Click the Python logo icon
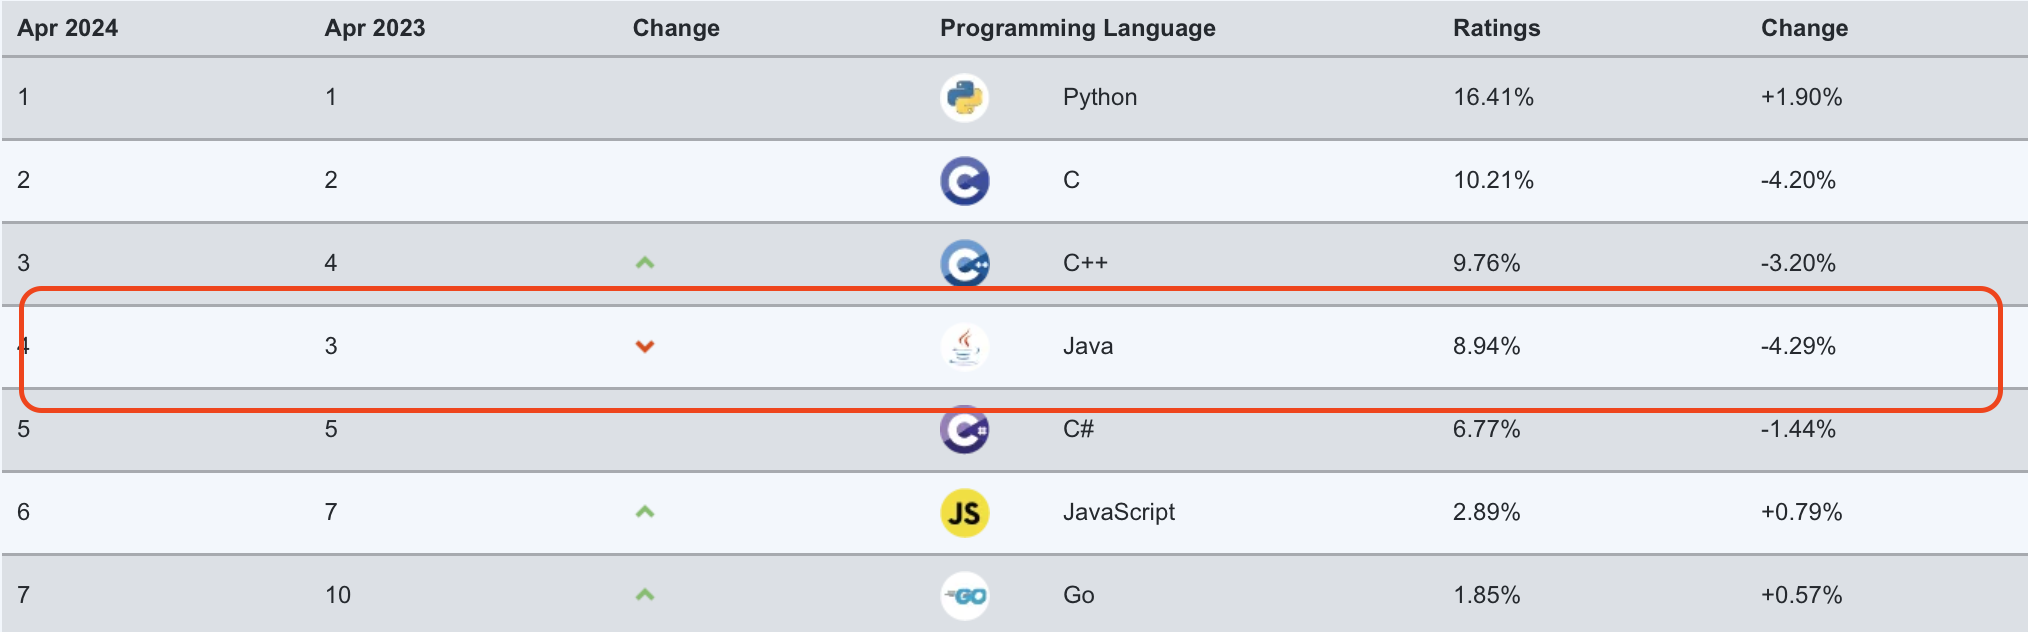Viewport: 2028px width, 632px height. pos(964,98)
